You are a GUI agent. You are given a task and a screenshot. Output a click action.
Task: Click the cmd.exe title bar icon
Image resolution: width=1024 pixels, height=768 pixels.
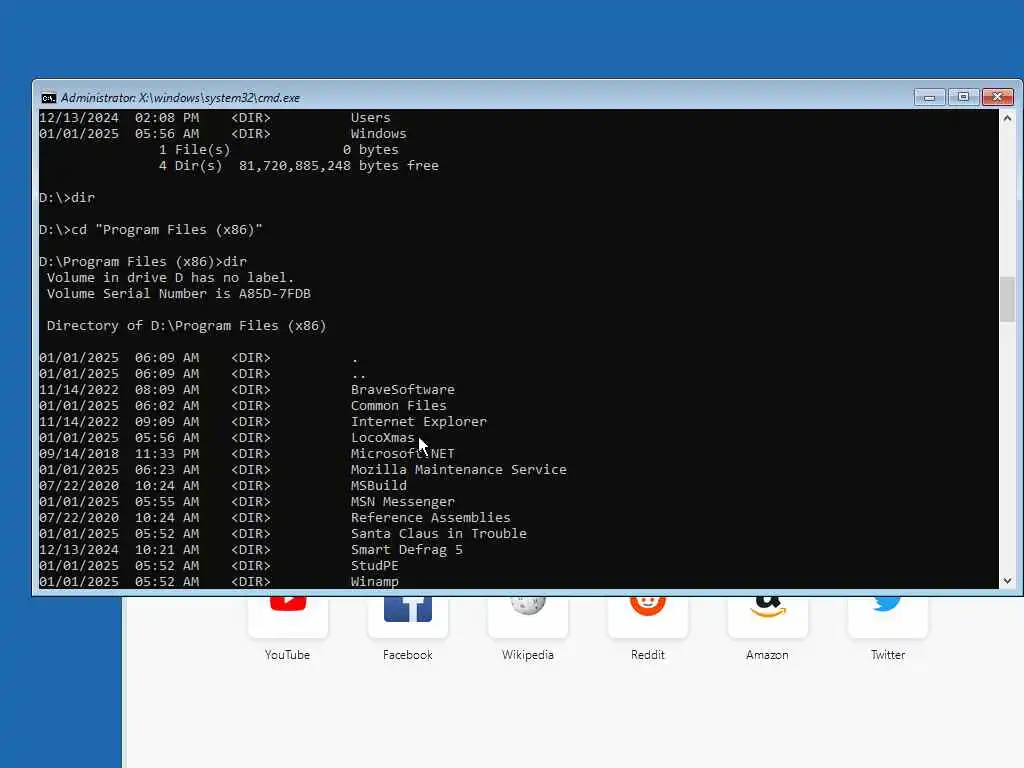[x=48, y=98]
